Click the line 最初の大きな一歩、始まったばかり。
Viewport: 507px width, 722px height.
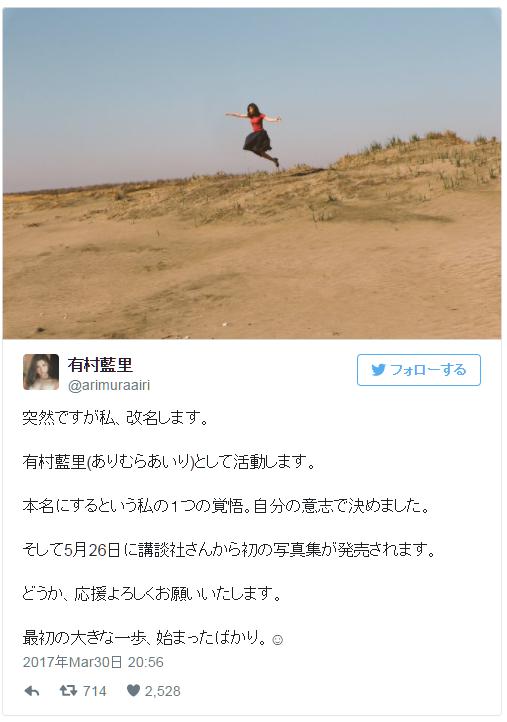click(x=145, y=638)
